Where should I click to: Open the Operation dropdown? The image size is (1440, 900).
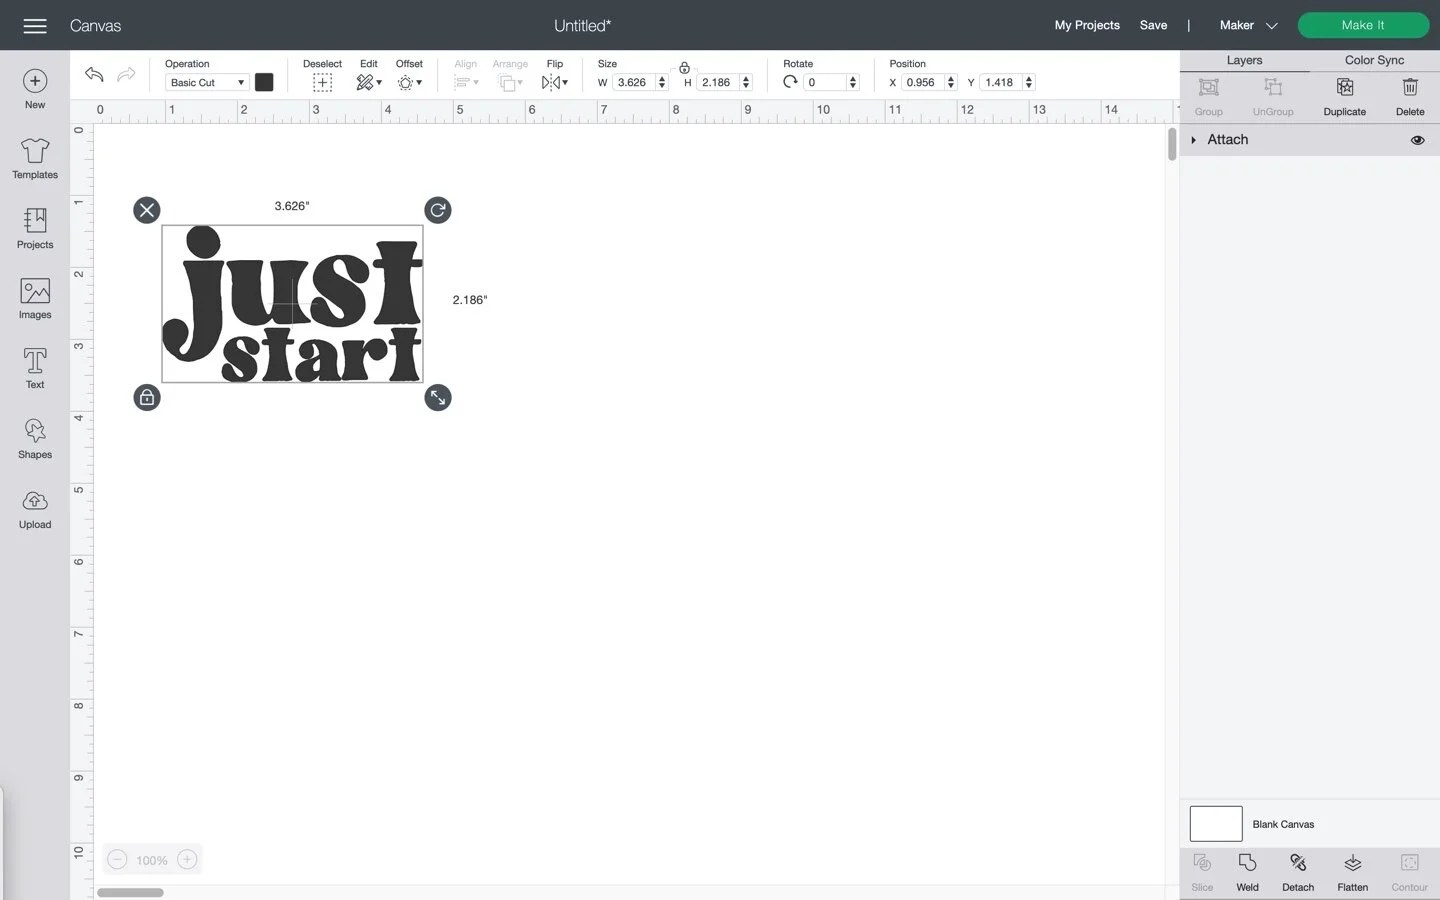[205, 82]
